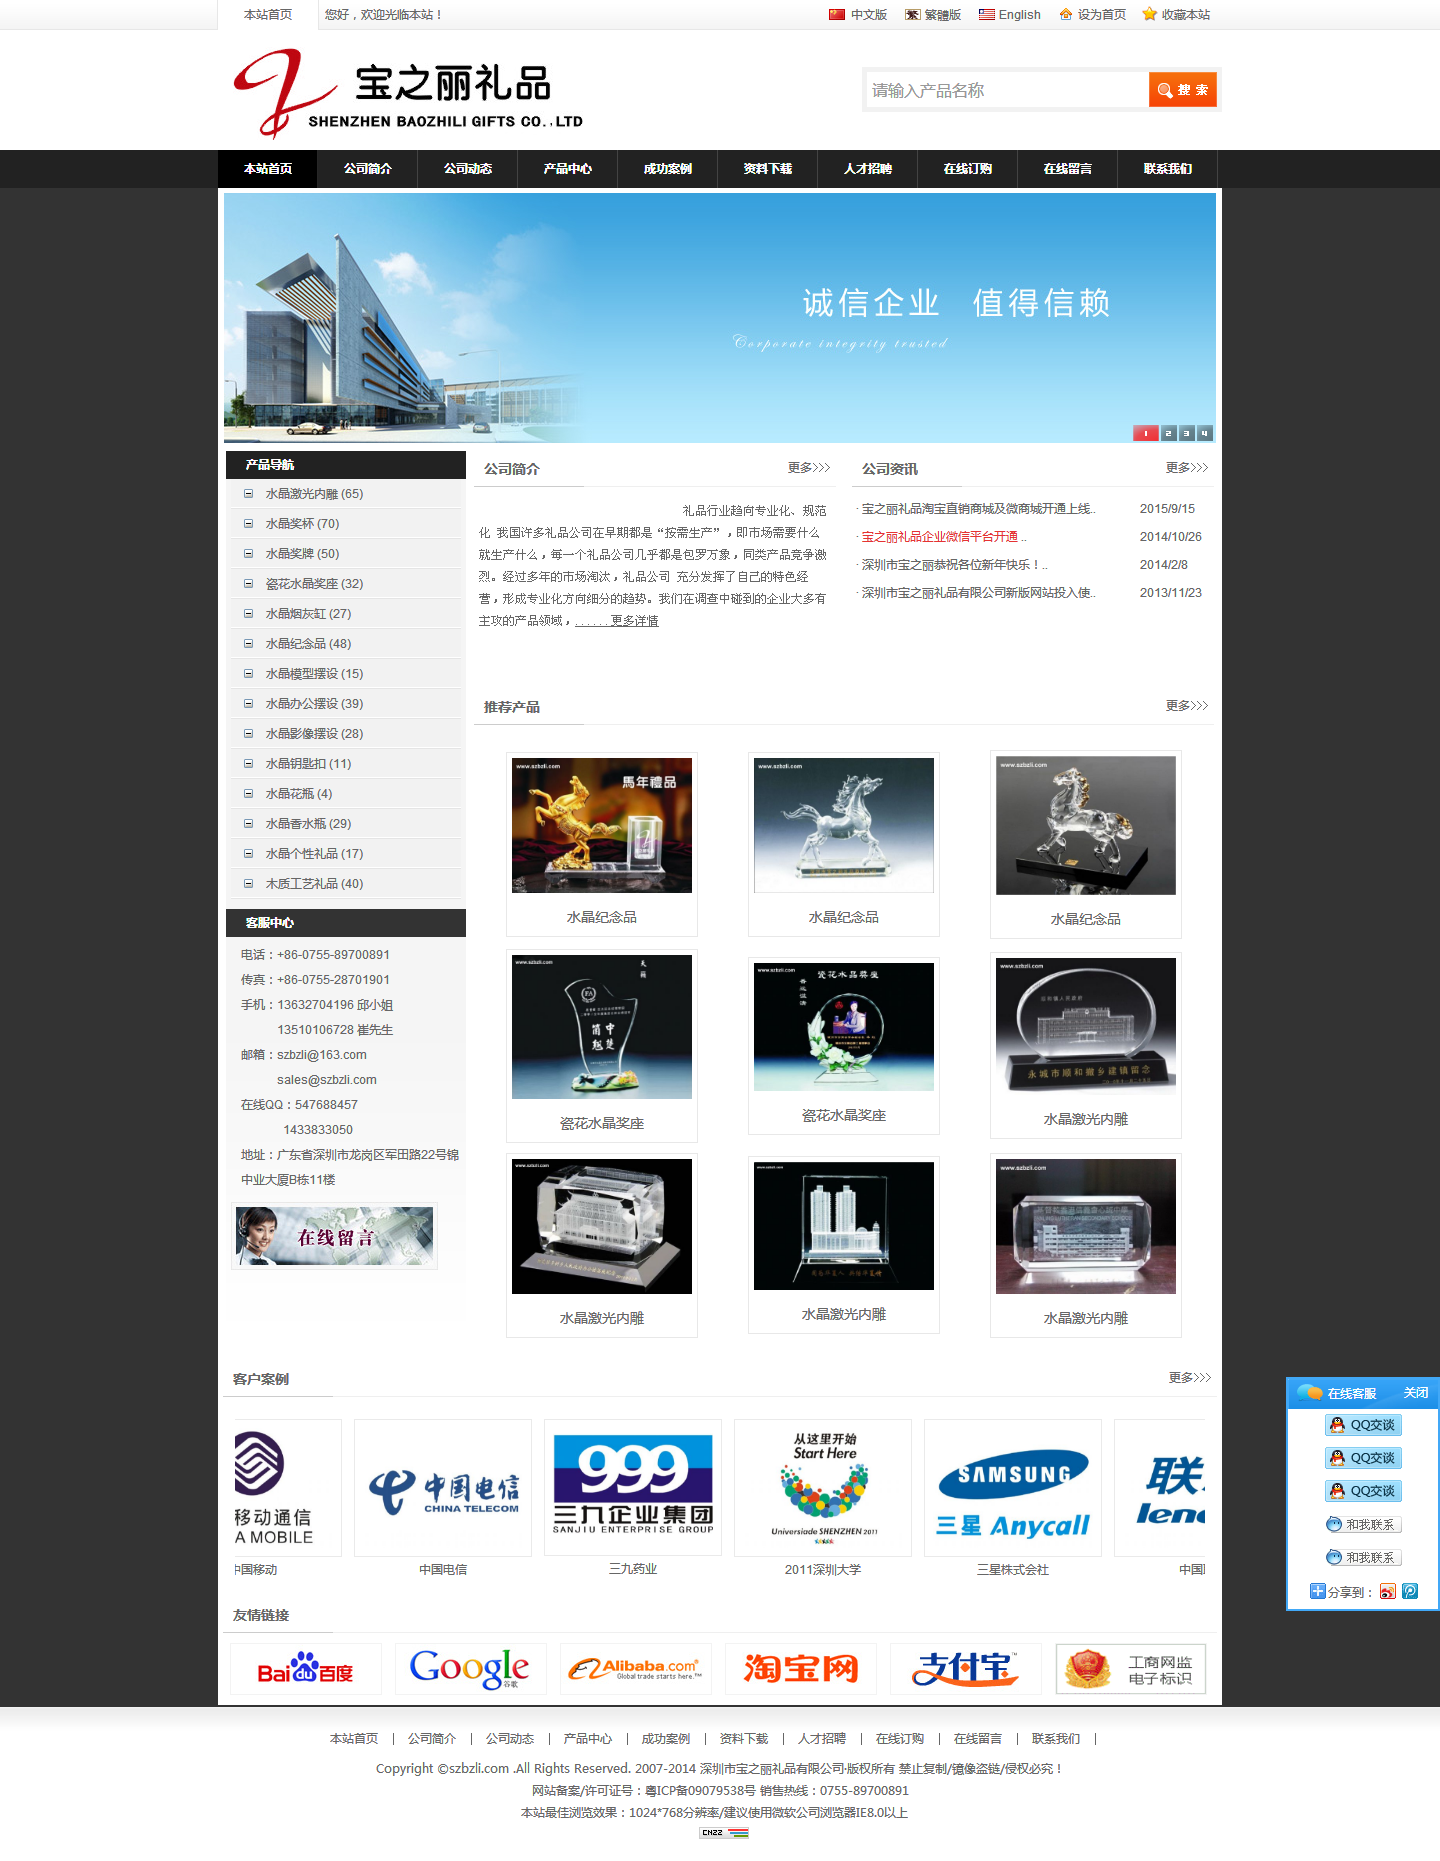1440x1861 pixels.
Task: Click the 收藏本站 star bookmark link
Action: click(1176, 15)
